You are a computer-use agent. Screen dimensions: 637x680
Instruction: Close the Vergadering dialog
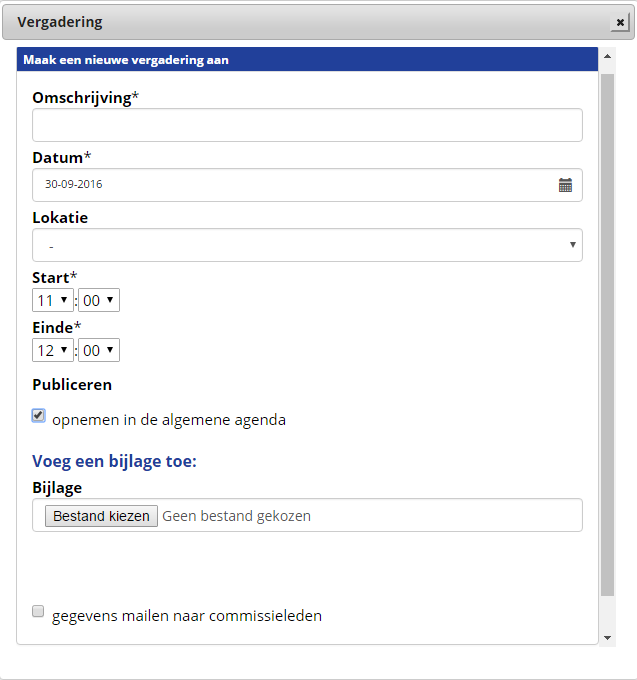tap(620, 23)
